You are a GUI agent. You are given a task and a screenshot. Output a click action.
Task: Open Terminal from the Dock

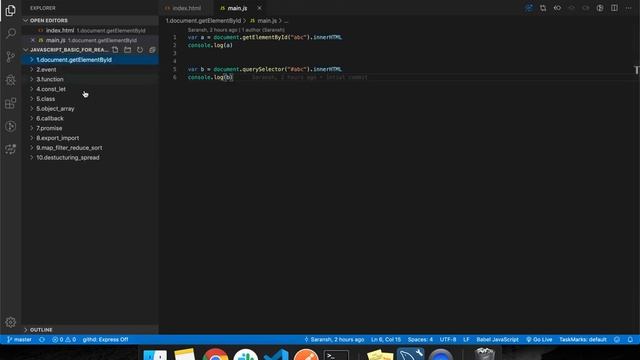click(336, 355)
